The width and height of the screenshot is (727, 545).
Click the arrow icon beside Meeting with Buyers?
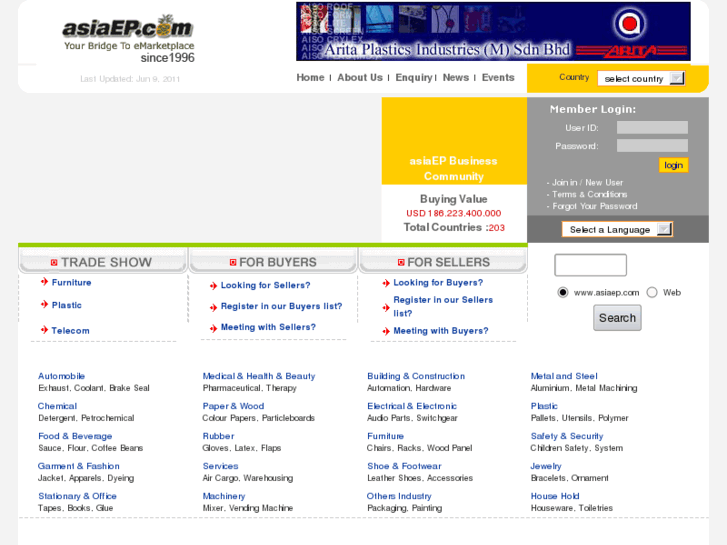tap(386, 331)
